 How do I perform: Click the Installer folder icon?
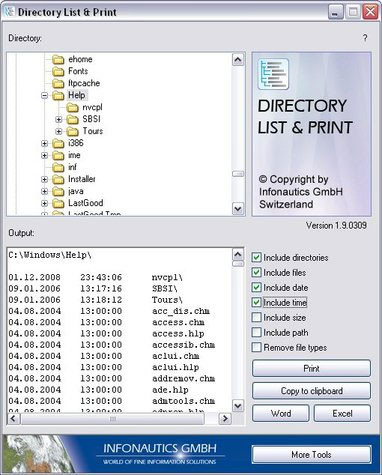pyautogui.click(x=58, y=180)
